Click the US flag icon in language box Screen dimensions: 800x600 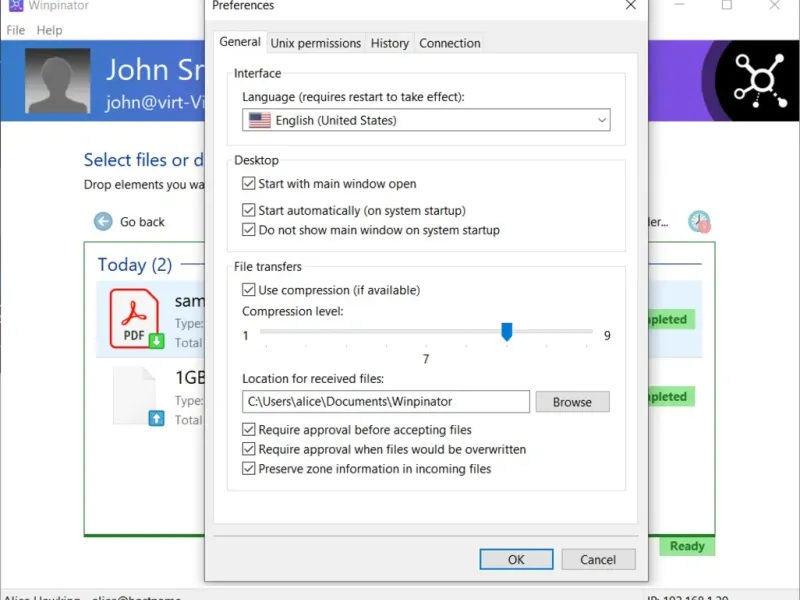pos(260,120)
